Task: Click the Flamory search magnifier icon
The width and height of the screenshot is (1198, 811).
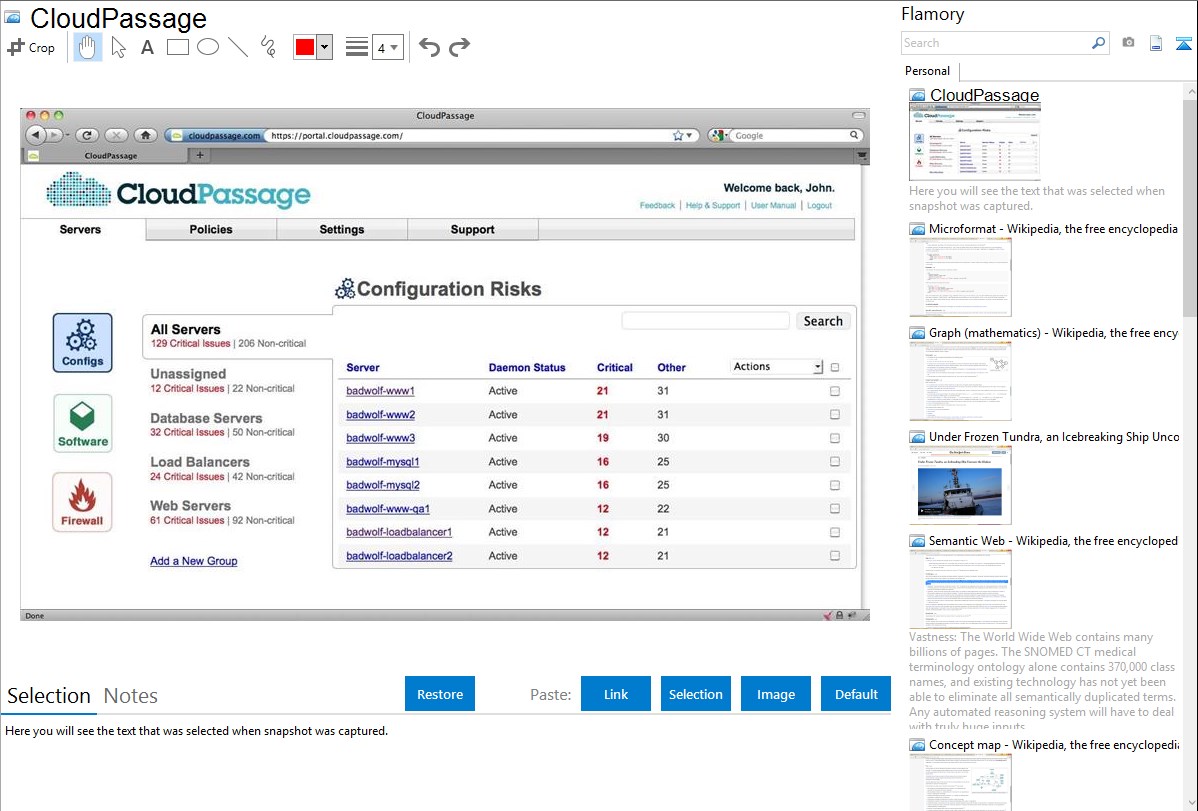Action: (x=1099, y=43)
